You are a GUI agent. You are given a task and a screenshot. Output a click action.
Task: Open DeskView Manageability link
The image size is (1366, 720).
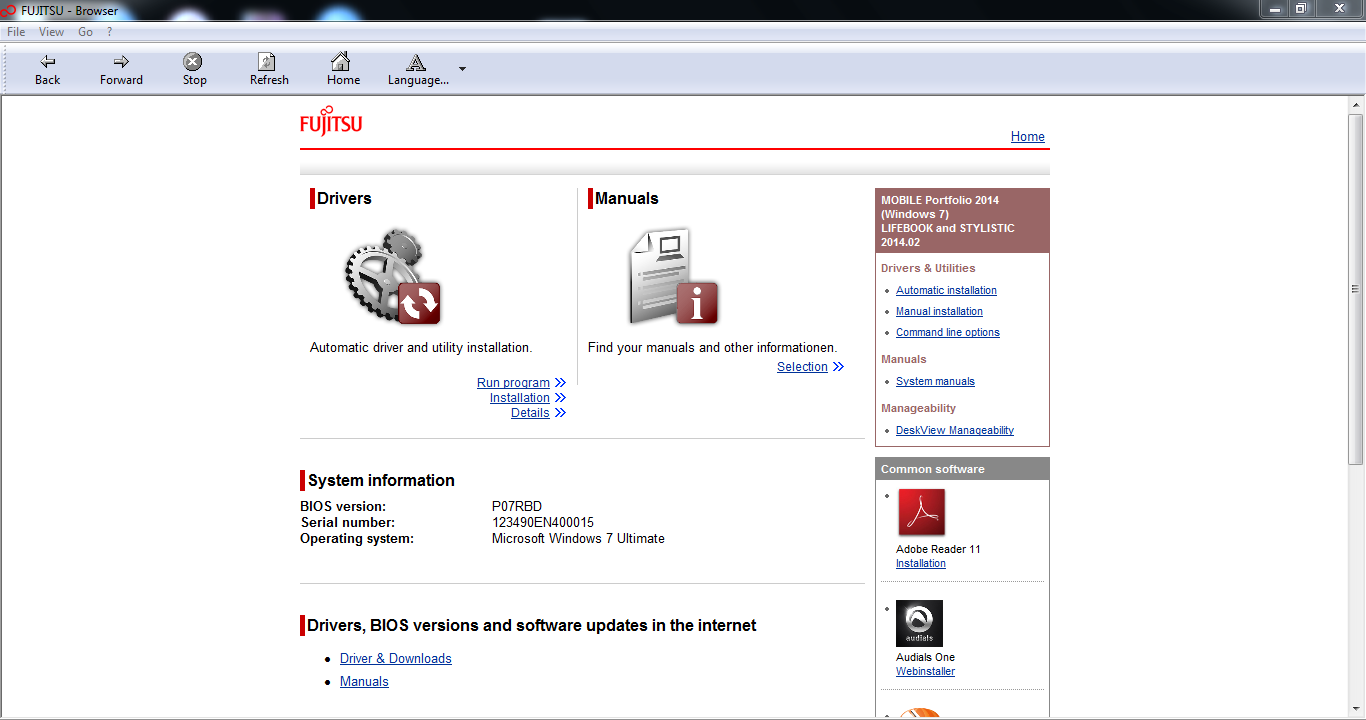[955, 430]
